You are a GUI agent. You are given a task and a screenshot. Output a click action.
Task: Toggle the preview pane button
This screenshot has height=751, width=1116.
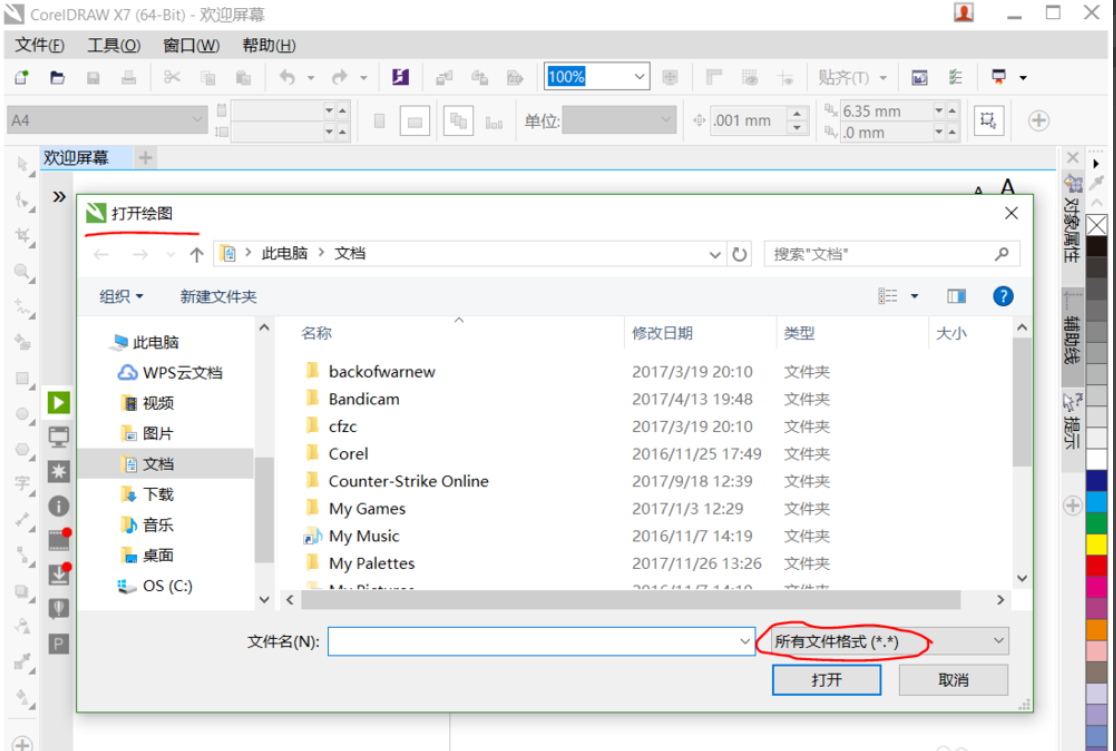tap(957, 296)
